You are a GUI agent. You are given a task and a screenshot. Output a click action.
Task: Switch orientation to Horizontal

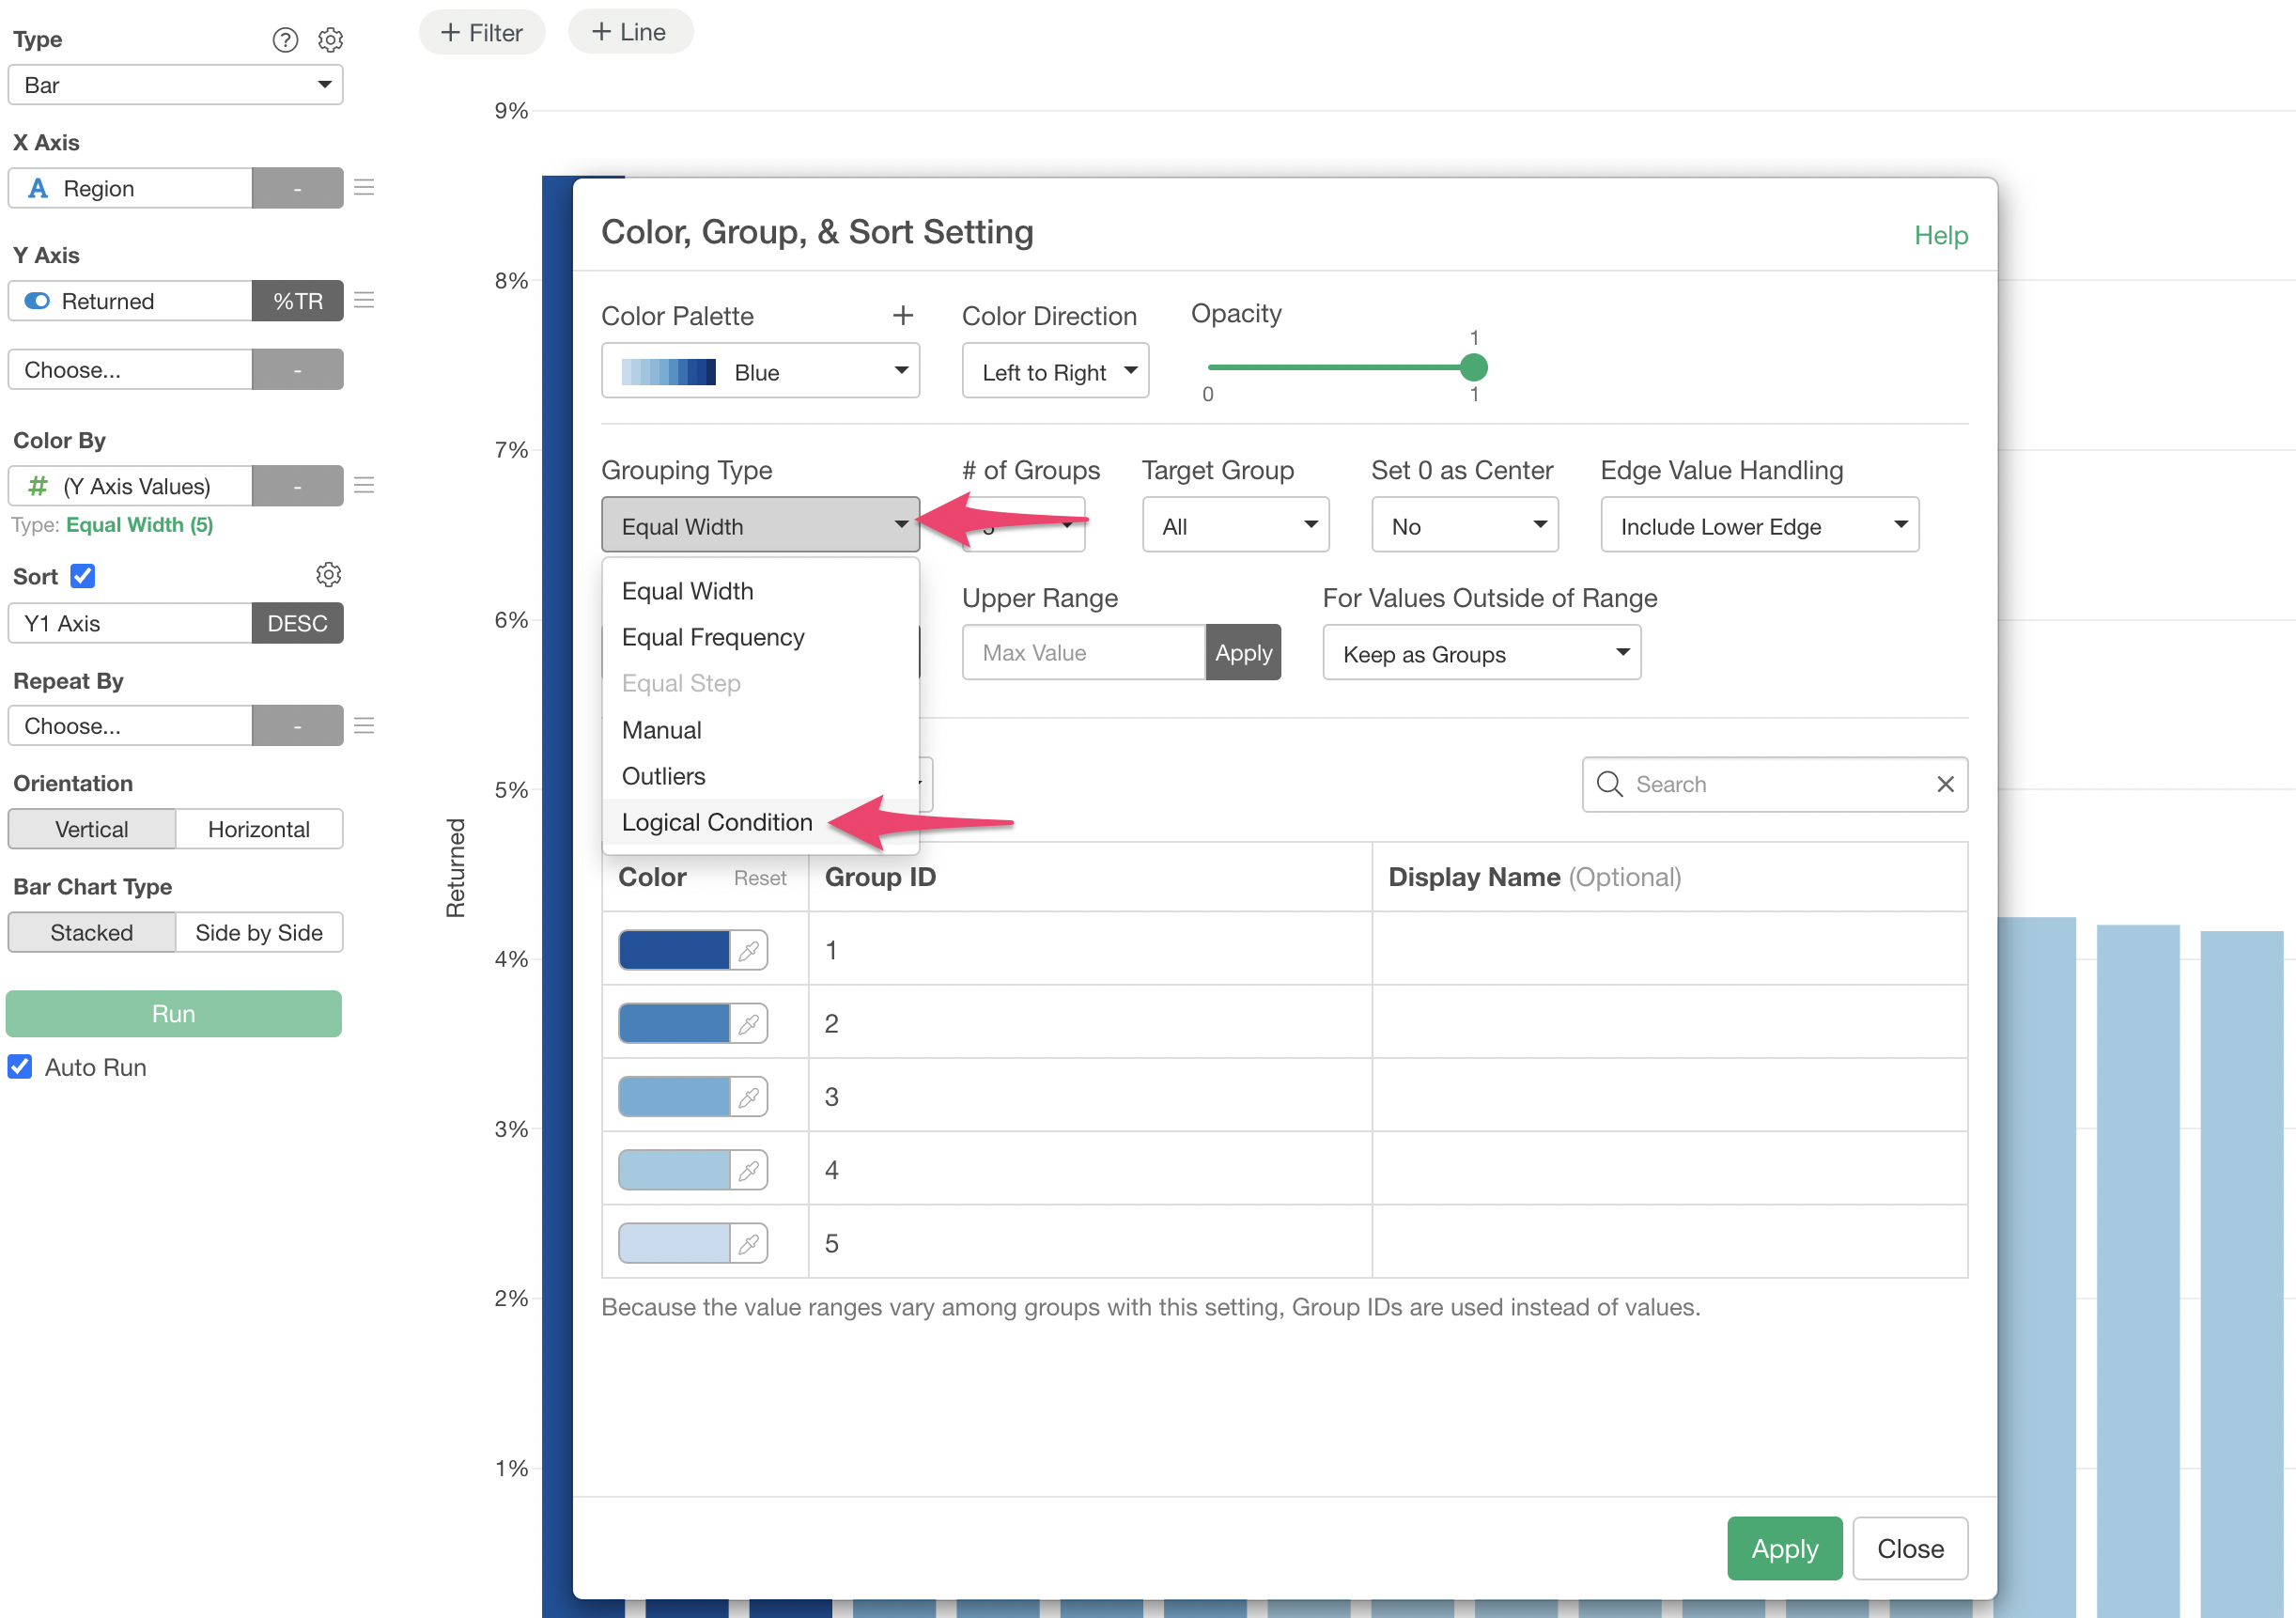click(x=258, y=829)
